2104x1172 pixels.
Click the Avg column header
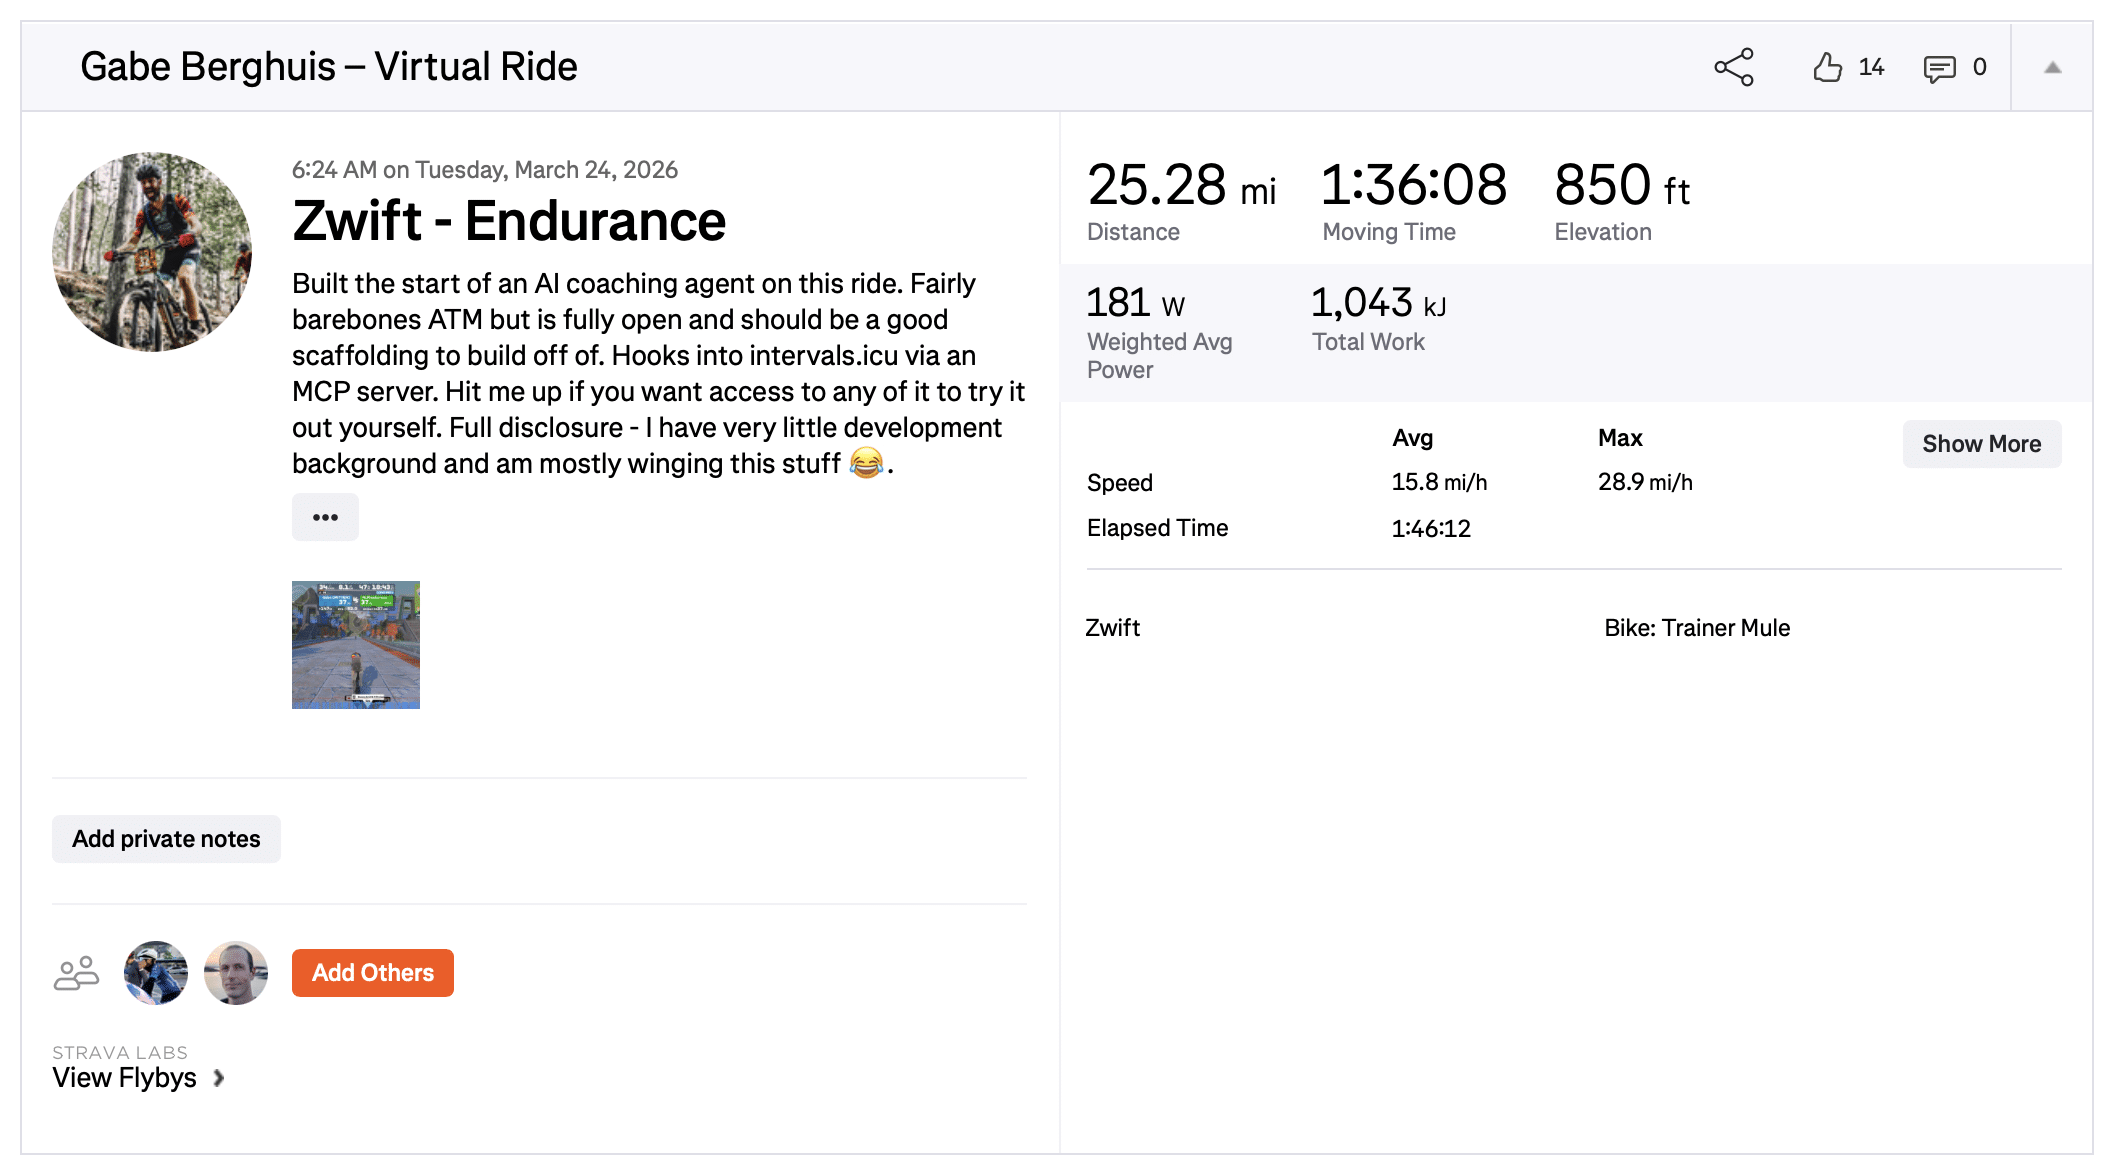click(1412, 438)
